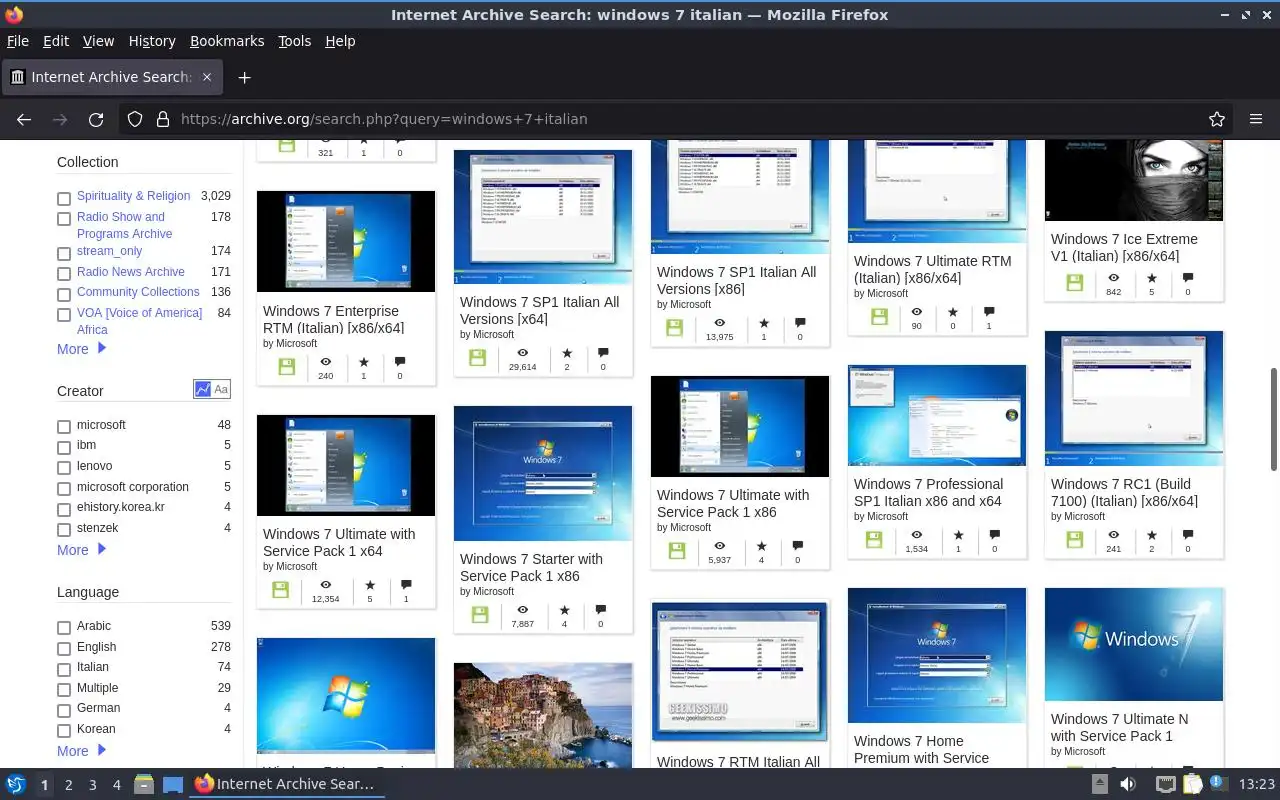Screen dimensions: 1280x800
Task: Open the View menu
Action: (x=98, y=41)
